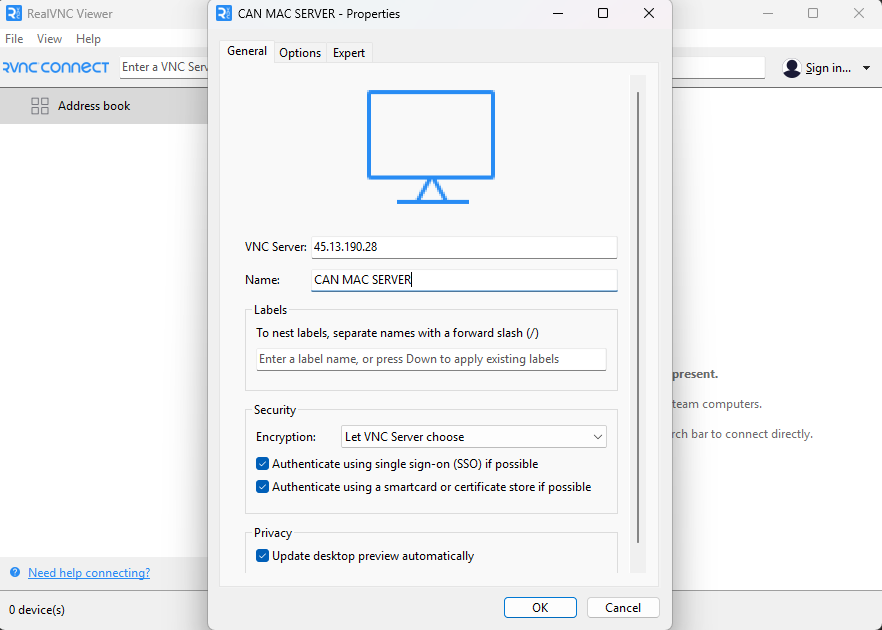Image resolution: width=882 pixels, height=630 pixels.
Task: Uncheck Update desktop preview automatically
Action: pyautogui.click(x=262, y=556)
